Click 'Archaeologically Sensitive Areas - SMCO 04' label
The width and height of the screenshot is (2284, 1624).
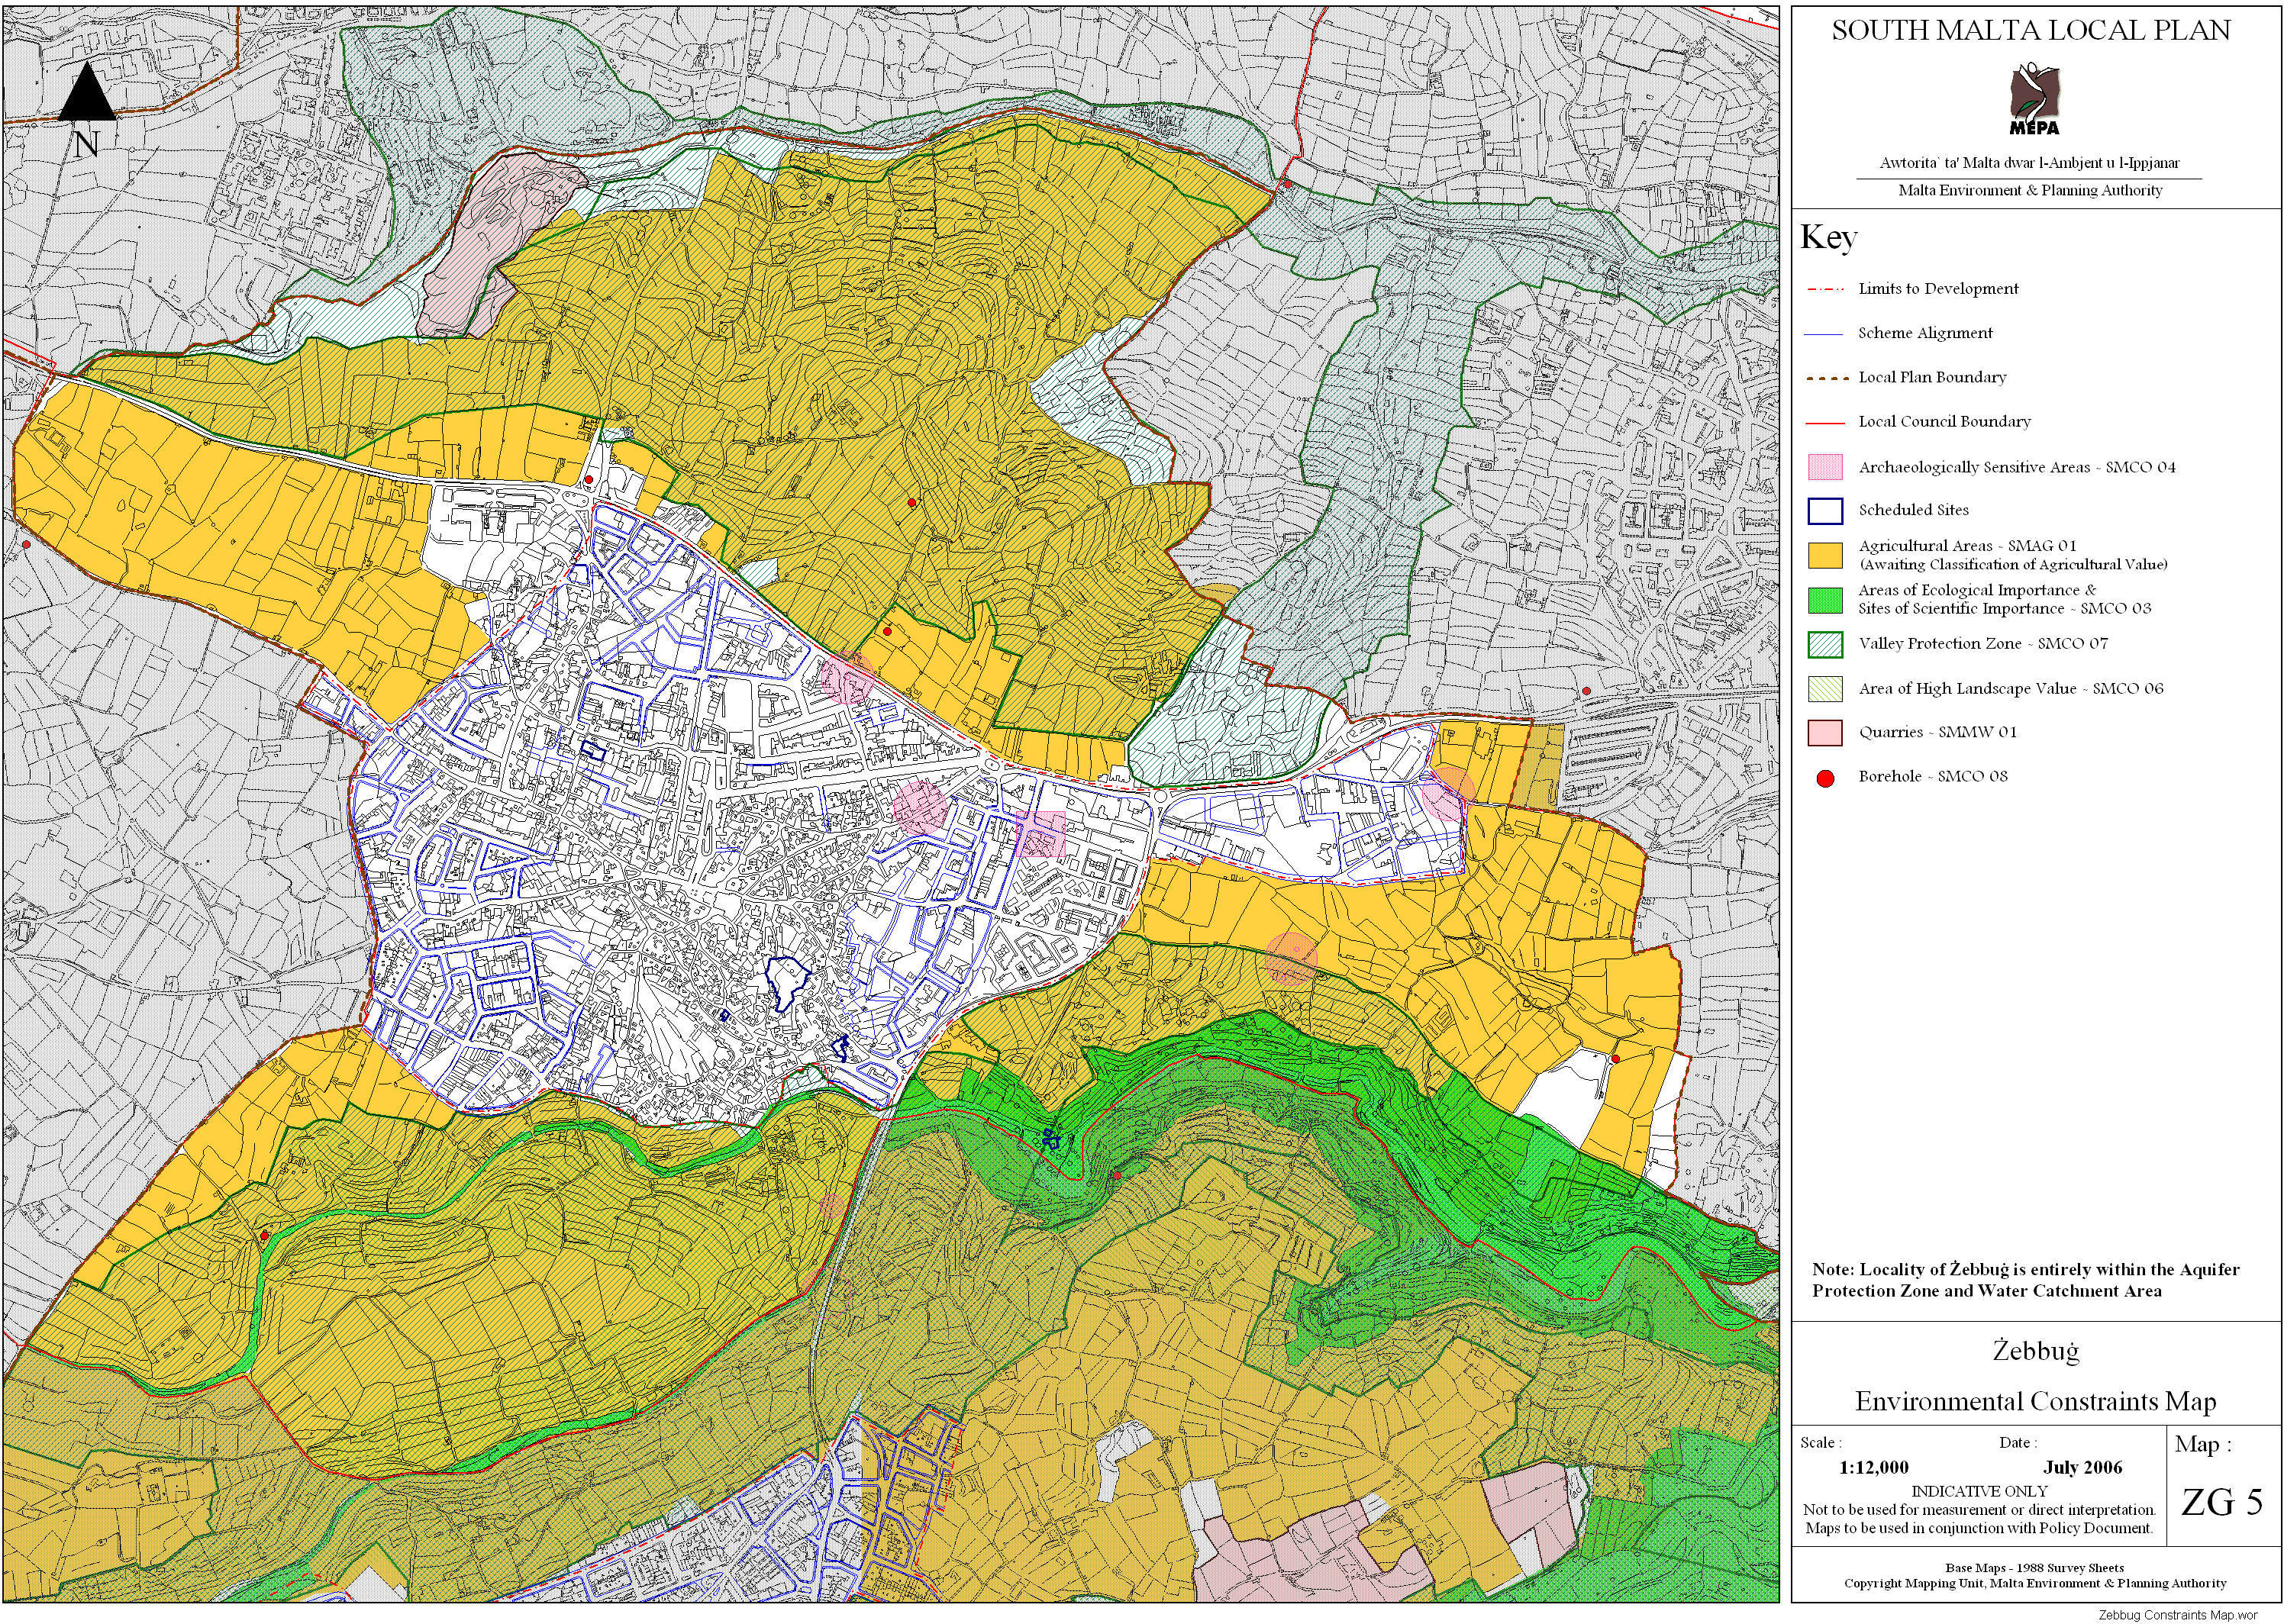(2017, 467)
